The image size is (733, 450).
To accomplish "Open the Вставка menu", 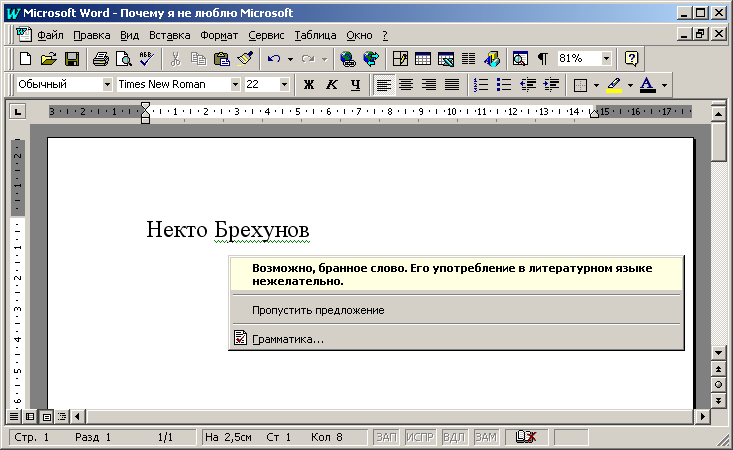I will 169,35.
